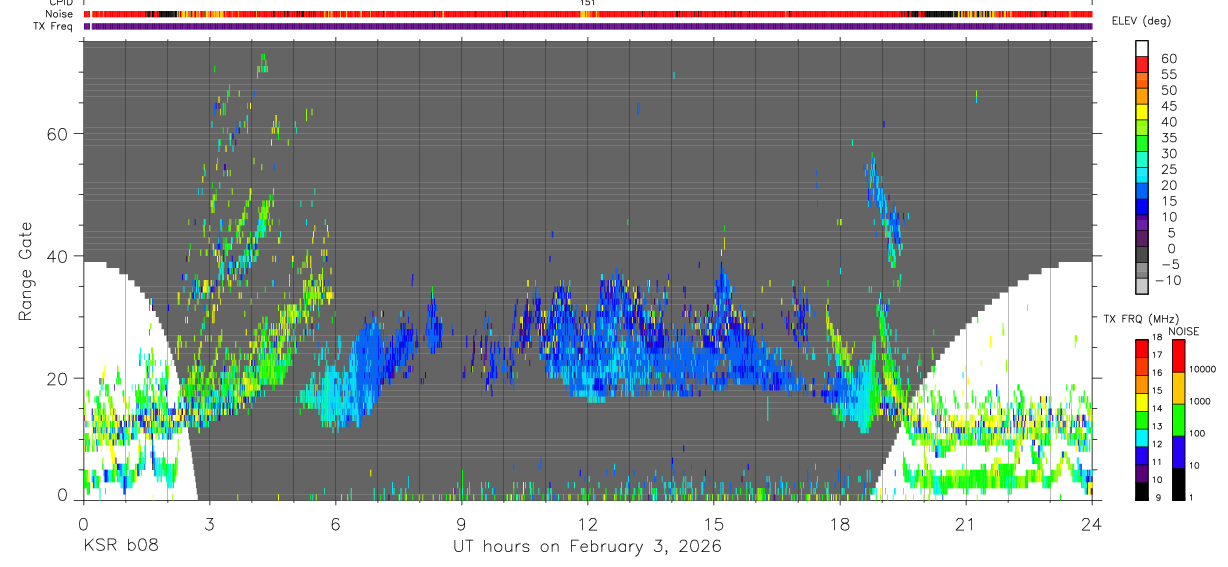Click the TX FRQ legend label '16'
The image size is (1228, 567).
(1157, 373)
